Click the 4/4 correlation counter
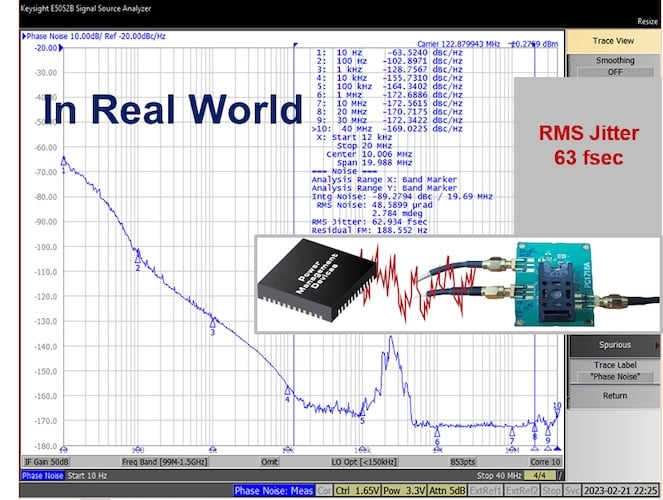Image resolution: width=663 pixels, height=500 pixels. pos(540,475)
